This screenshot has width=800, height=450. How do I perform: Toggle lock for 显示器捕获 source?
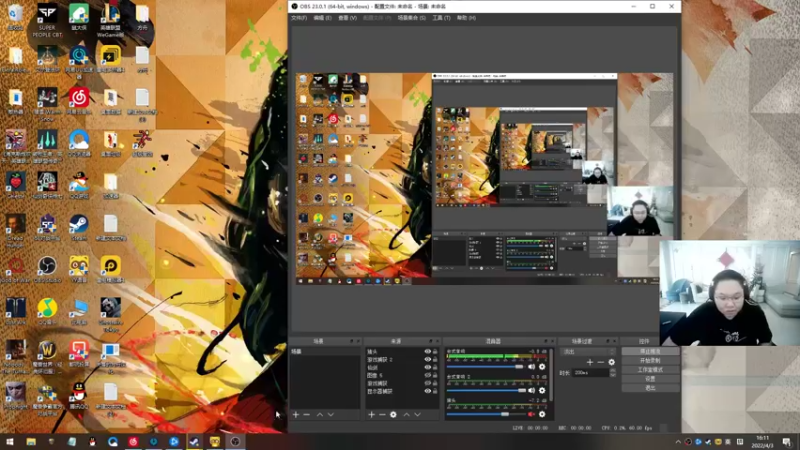click(435, 391)
